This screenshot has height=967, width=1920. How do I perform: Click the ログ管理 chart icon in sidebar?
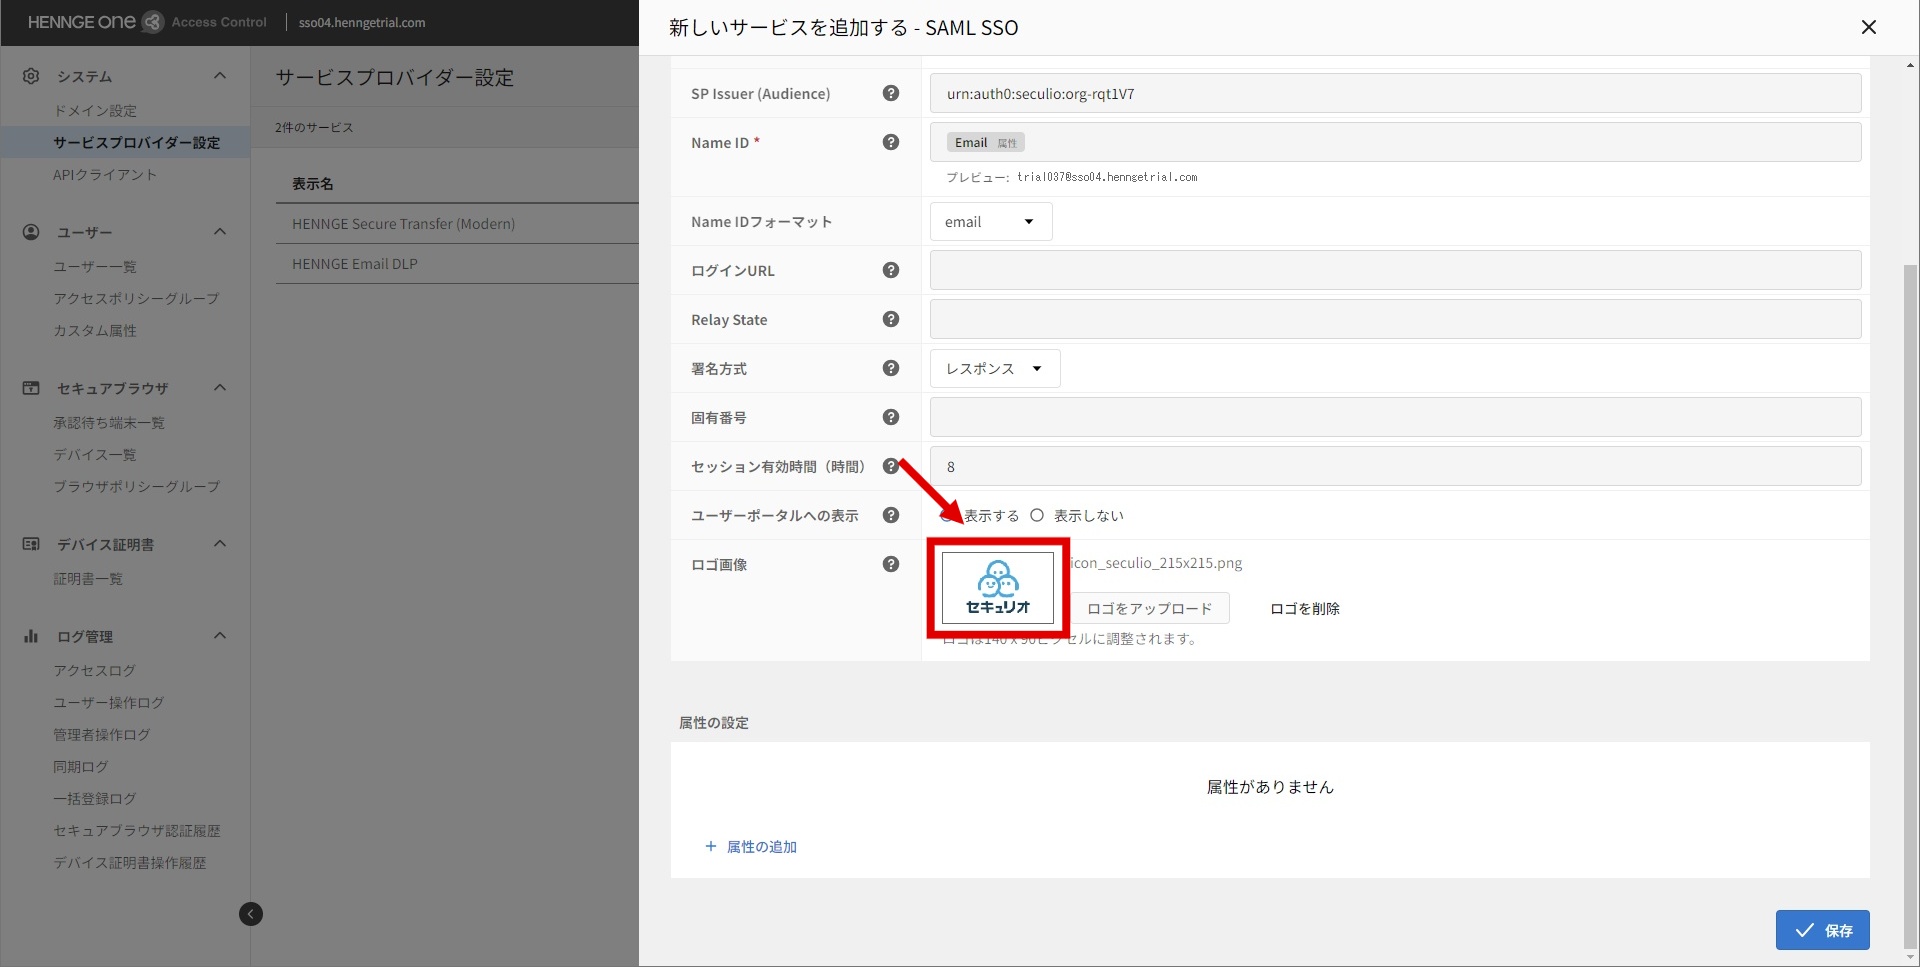coord(31,636)
